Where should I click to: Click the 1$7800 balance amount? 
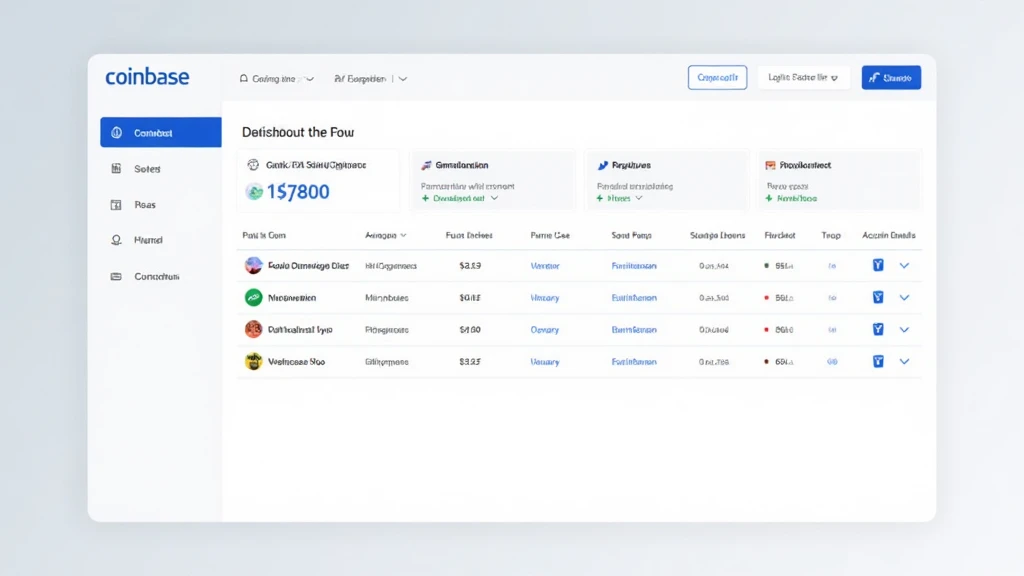(299, 191)
